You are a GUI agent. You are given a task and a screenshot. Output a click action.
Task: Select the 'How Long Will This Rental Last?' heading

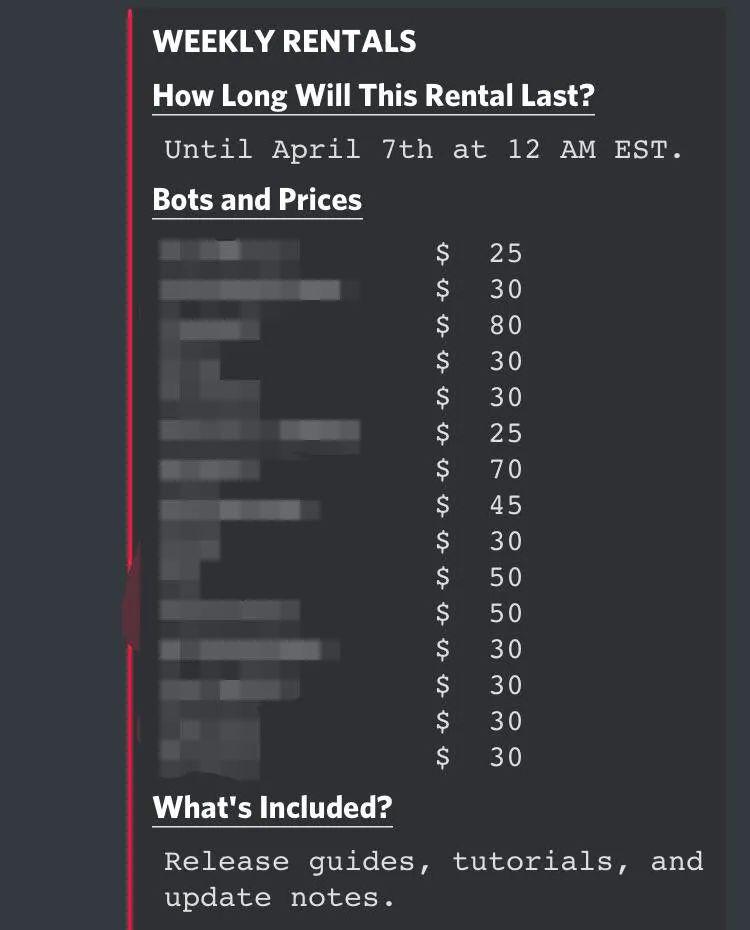374,95
